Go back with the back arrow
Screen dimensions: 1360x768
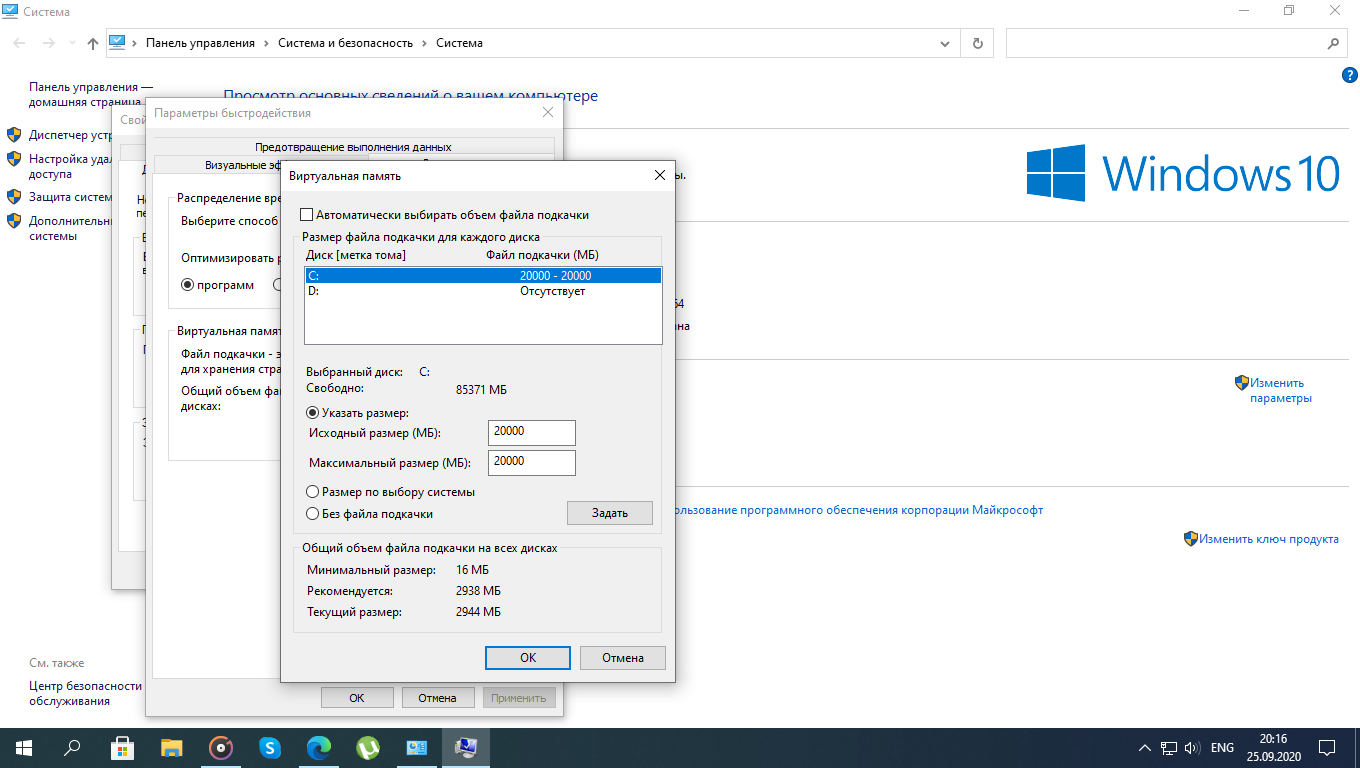[19, 44]
